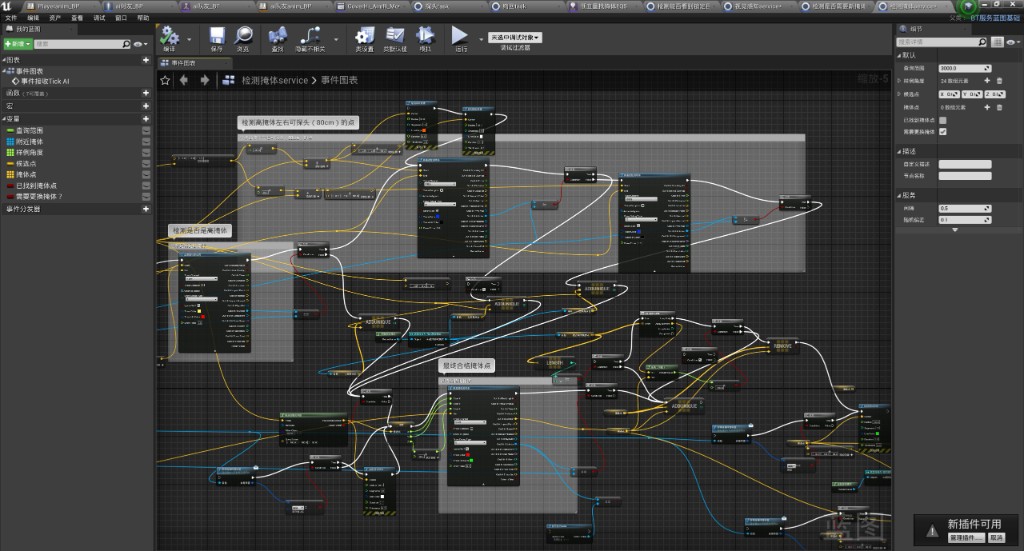Screen dimensions: 1024x551
Task: Toggle visibility eye for 样例角度 variable
Action: coord(146,153)
